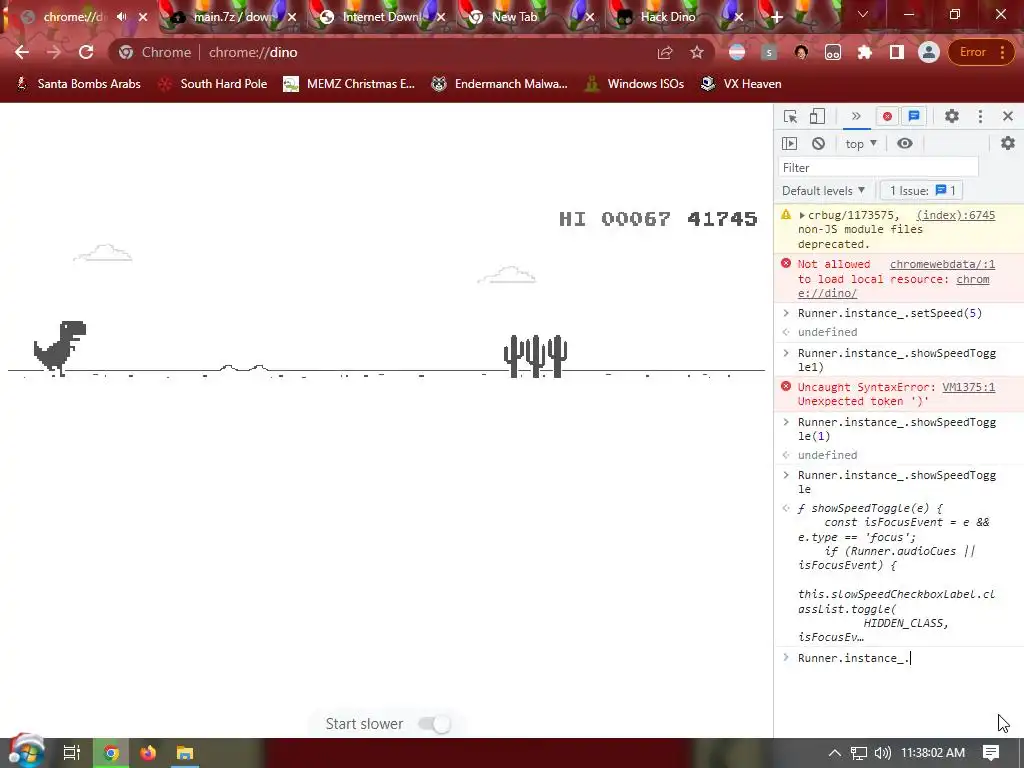Image resolution: width=1024 pixels, height=768 pixels.
Task: Click the eyes face extension icon
Action: pyautogui.click(x=833, y=52)
